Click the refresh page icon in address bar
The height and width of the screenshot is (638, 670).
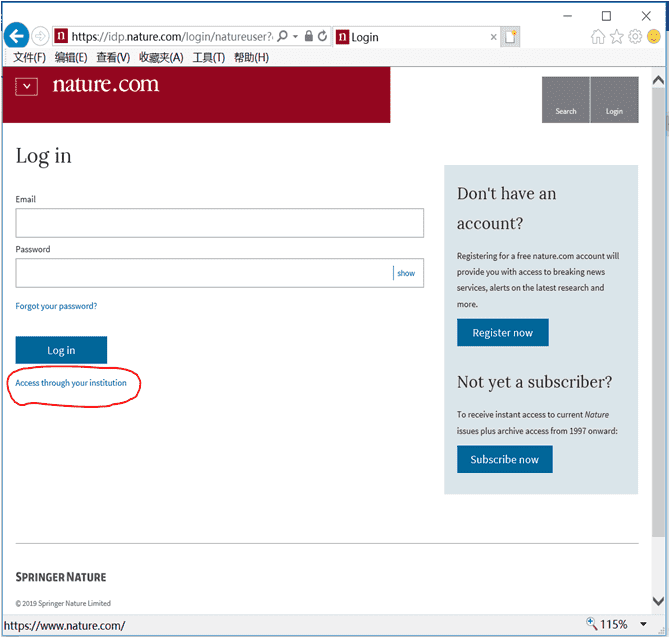coord(323,36)
